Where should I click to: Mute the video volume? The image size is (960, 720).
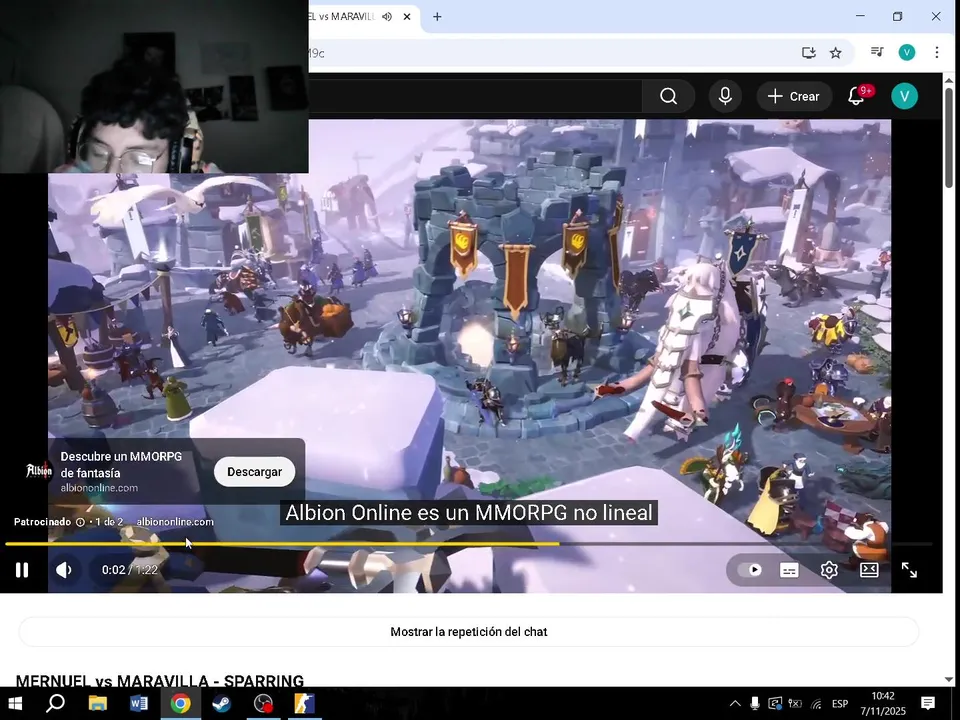(x=64, y=570)
